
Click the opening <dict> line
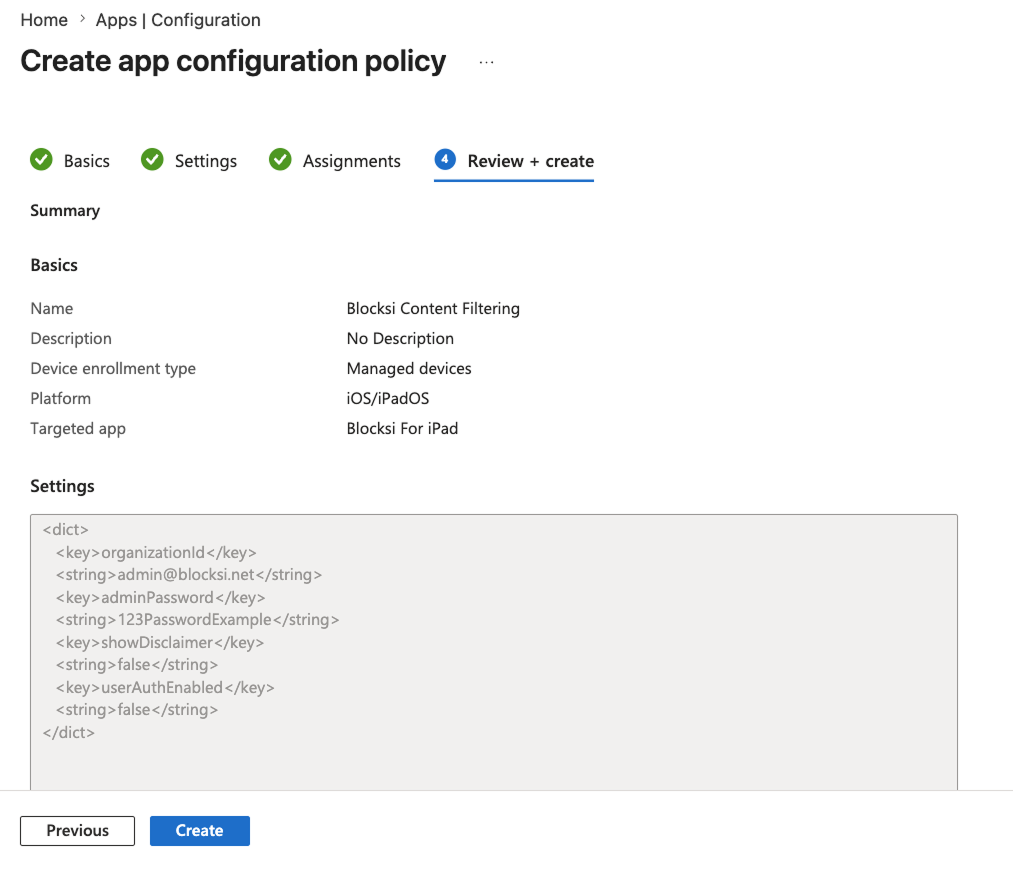(65, 530)
